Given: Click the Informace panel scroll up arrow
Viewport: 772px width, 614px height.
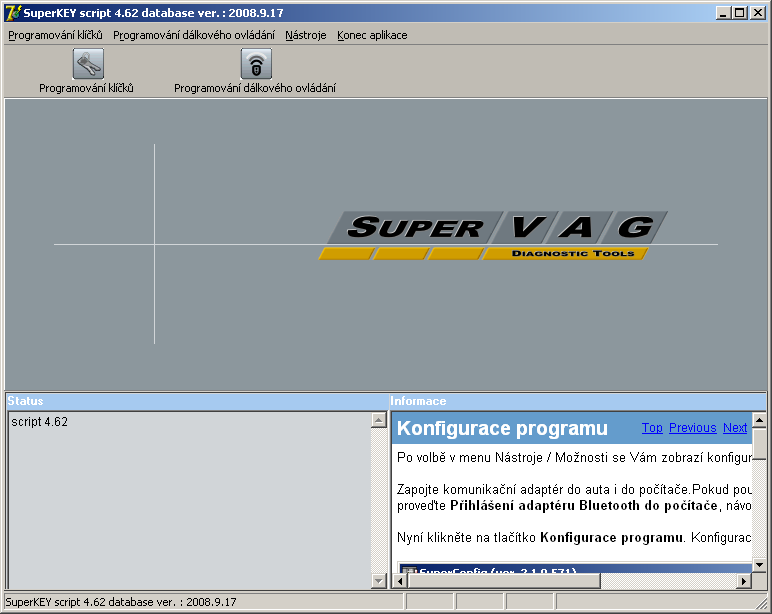Looking at the screenshot, I should click(759, 420).
